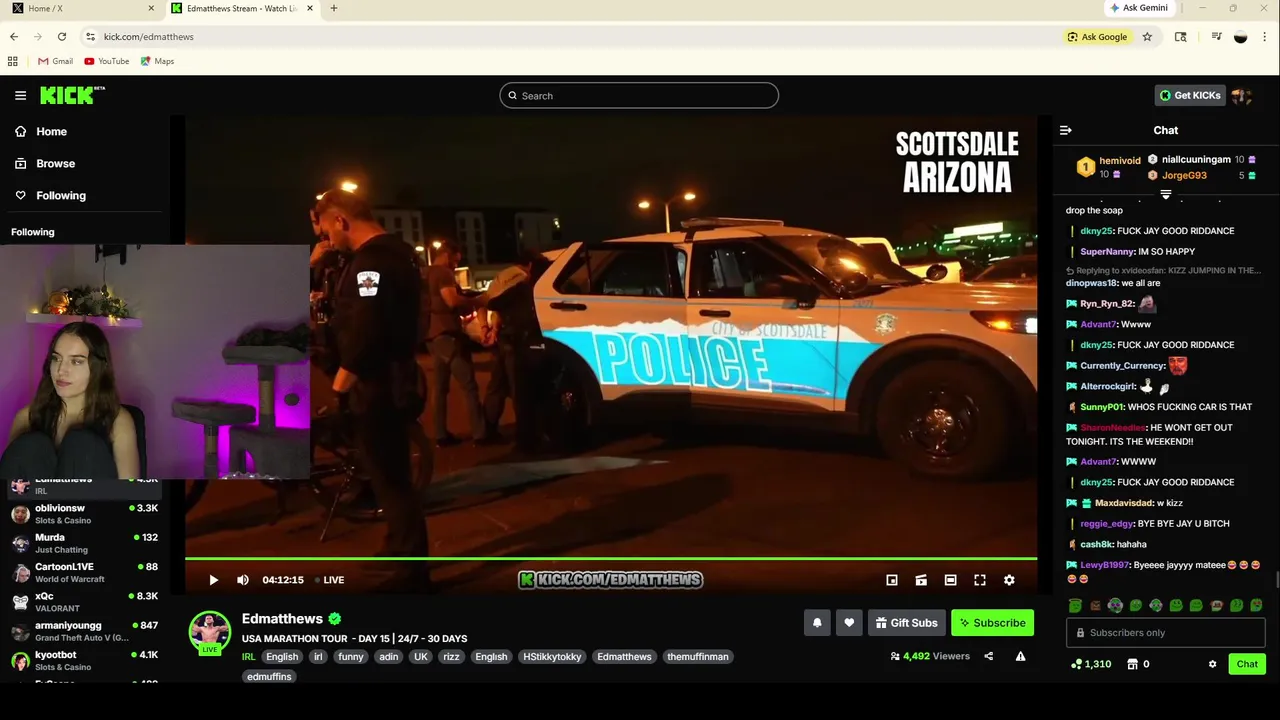Click the green video progress bar
This screenshot has width=1280, height=720.
click(x=611, y=559)
